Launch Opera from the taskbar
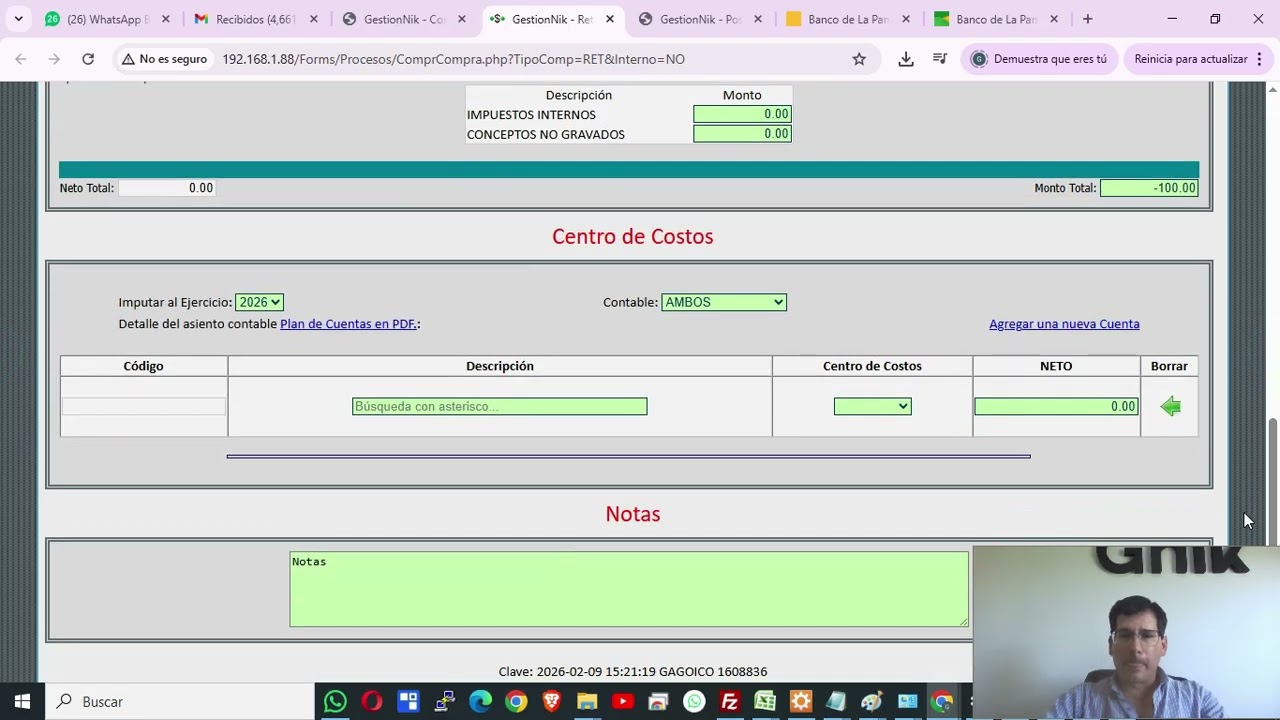1280x720 pixels. click(372, 701)
